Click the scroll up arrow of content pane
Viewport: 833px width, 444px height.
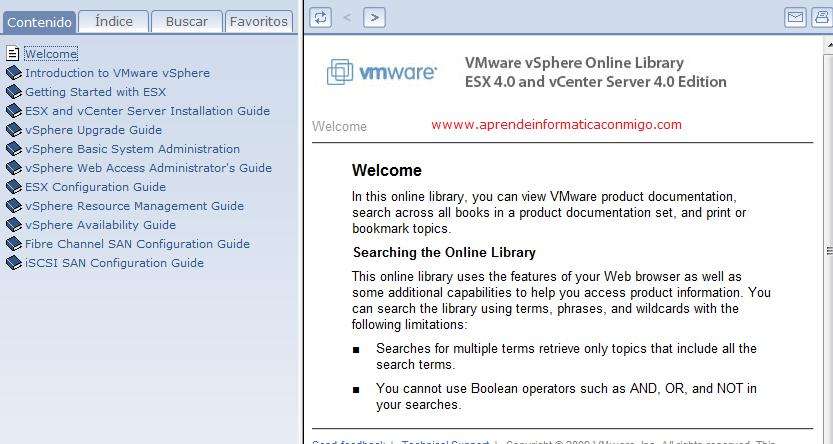click(829, 46)
